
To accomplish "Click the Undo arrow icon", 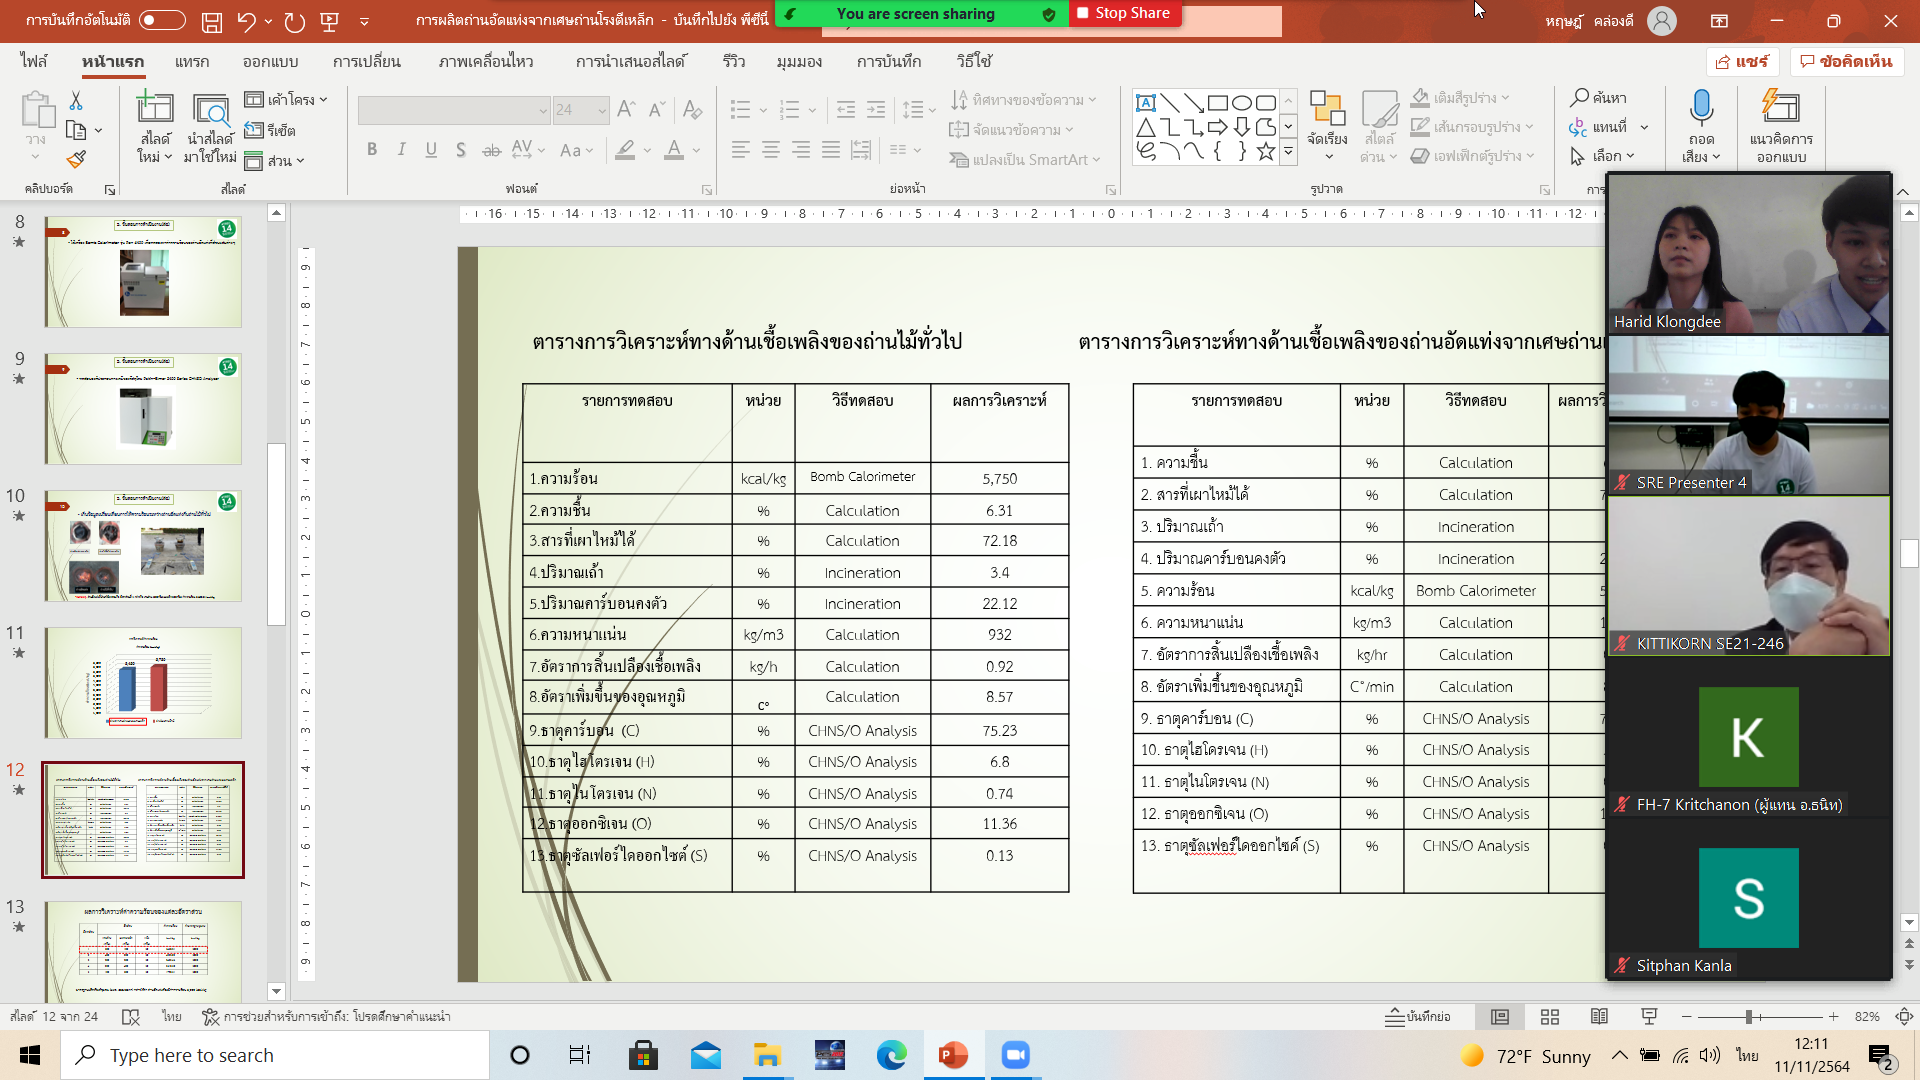I will (246, 21).
